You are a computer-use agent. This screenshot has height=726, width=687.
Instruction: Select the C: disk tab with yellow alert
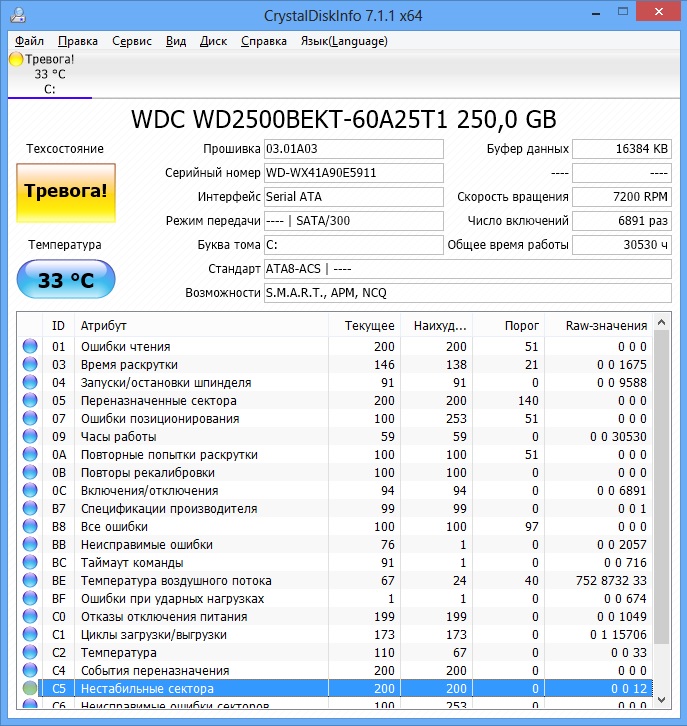click(x=50, y=75)
